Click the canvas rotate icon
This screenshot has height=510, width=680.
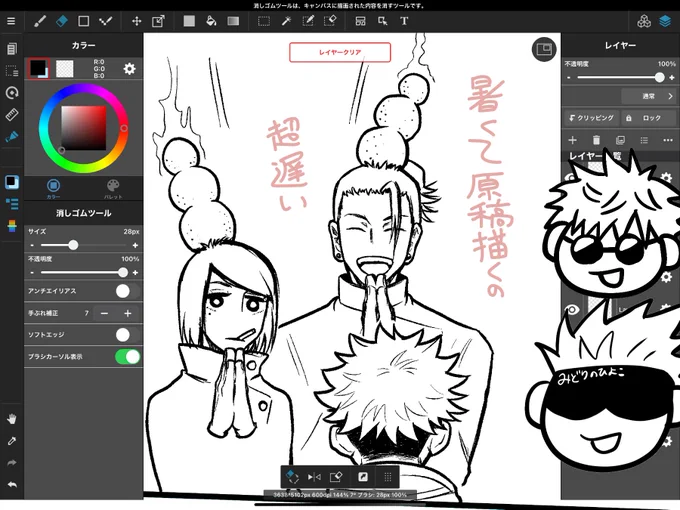12,92
